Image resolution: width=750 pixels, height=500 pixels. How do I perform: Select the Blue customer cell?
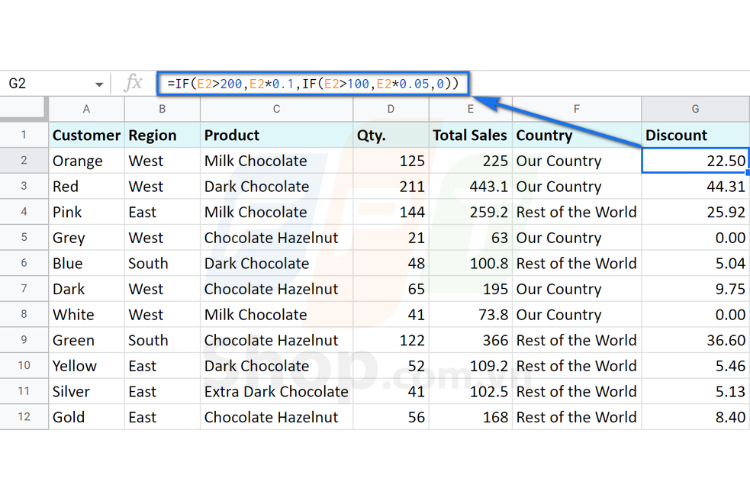click(x=87, y=263)
